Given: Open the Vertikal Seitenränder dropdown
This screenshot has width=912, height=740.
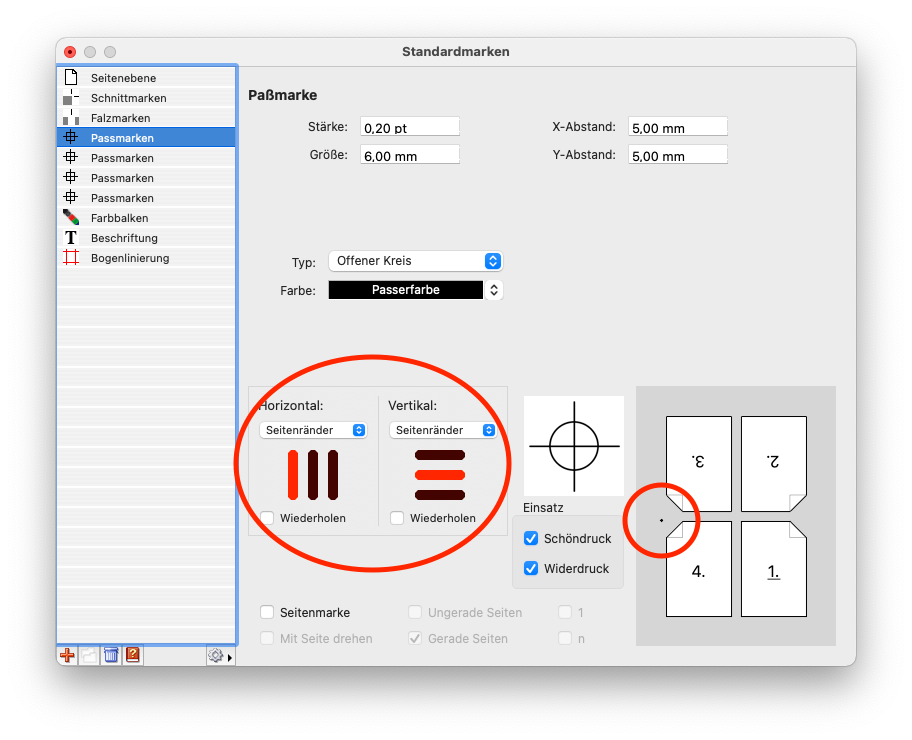Looking at the screenshot, I should click(442, 430).
